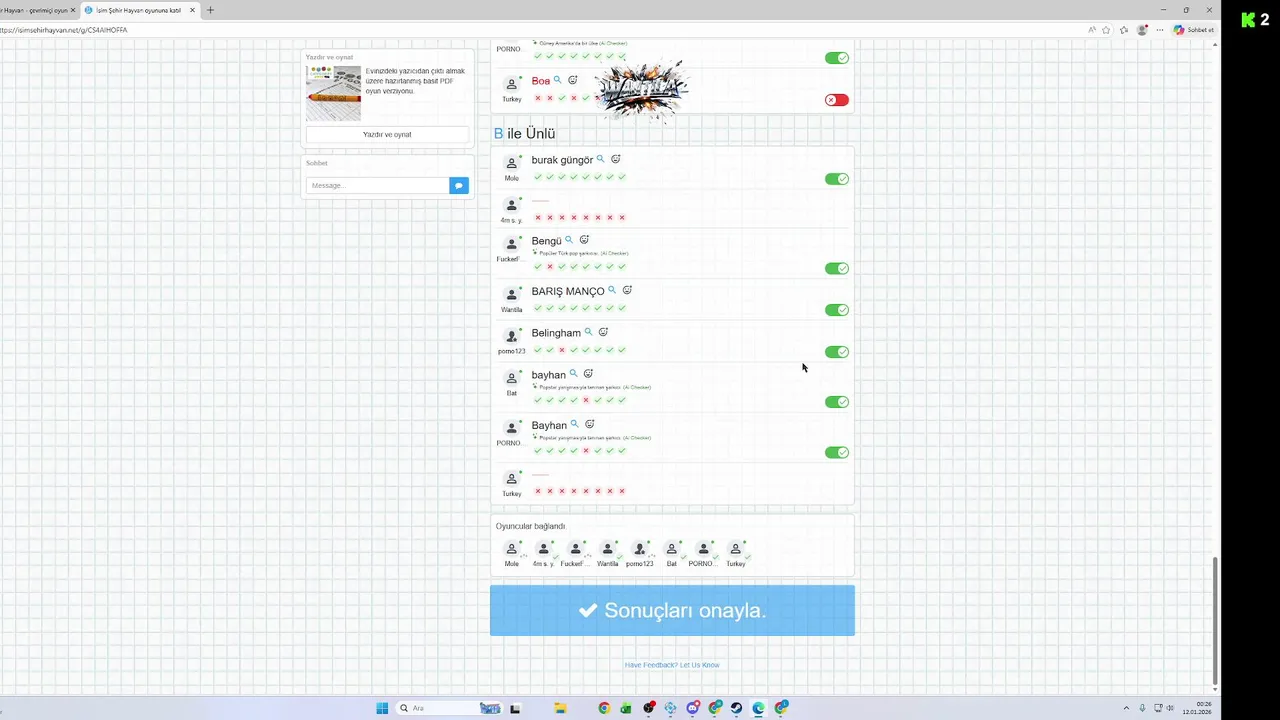Toggle approval switch for BARIŞ MANÇO
1280x720 pixels.
click(x=837, y=310)
